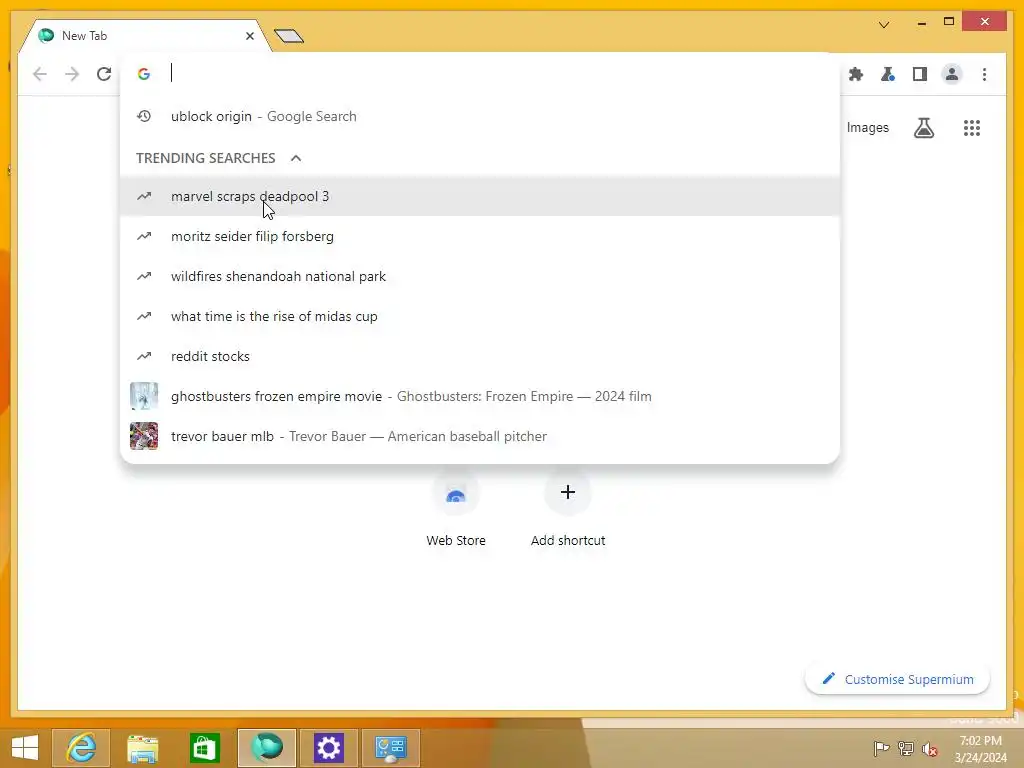Screen dimensions: 1024x768
Task: Open Windows Store from taskbar
Action: point(204,748)
